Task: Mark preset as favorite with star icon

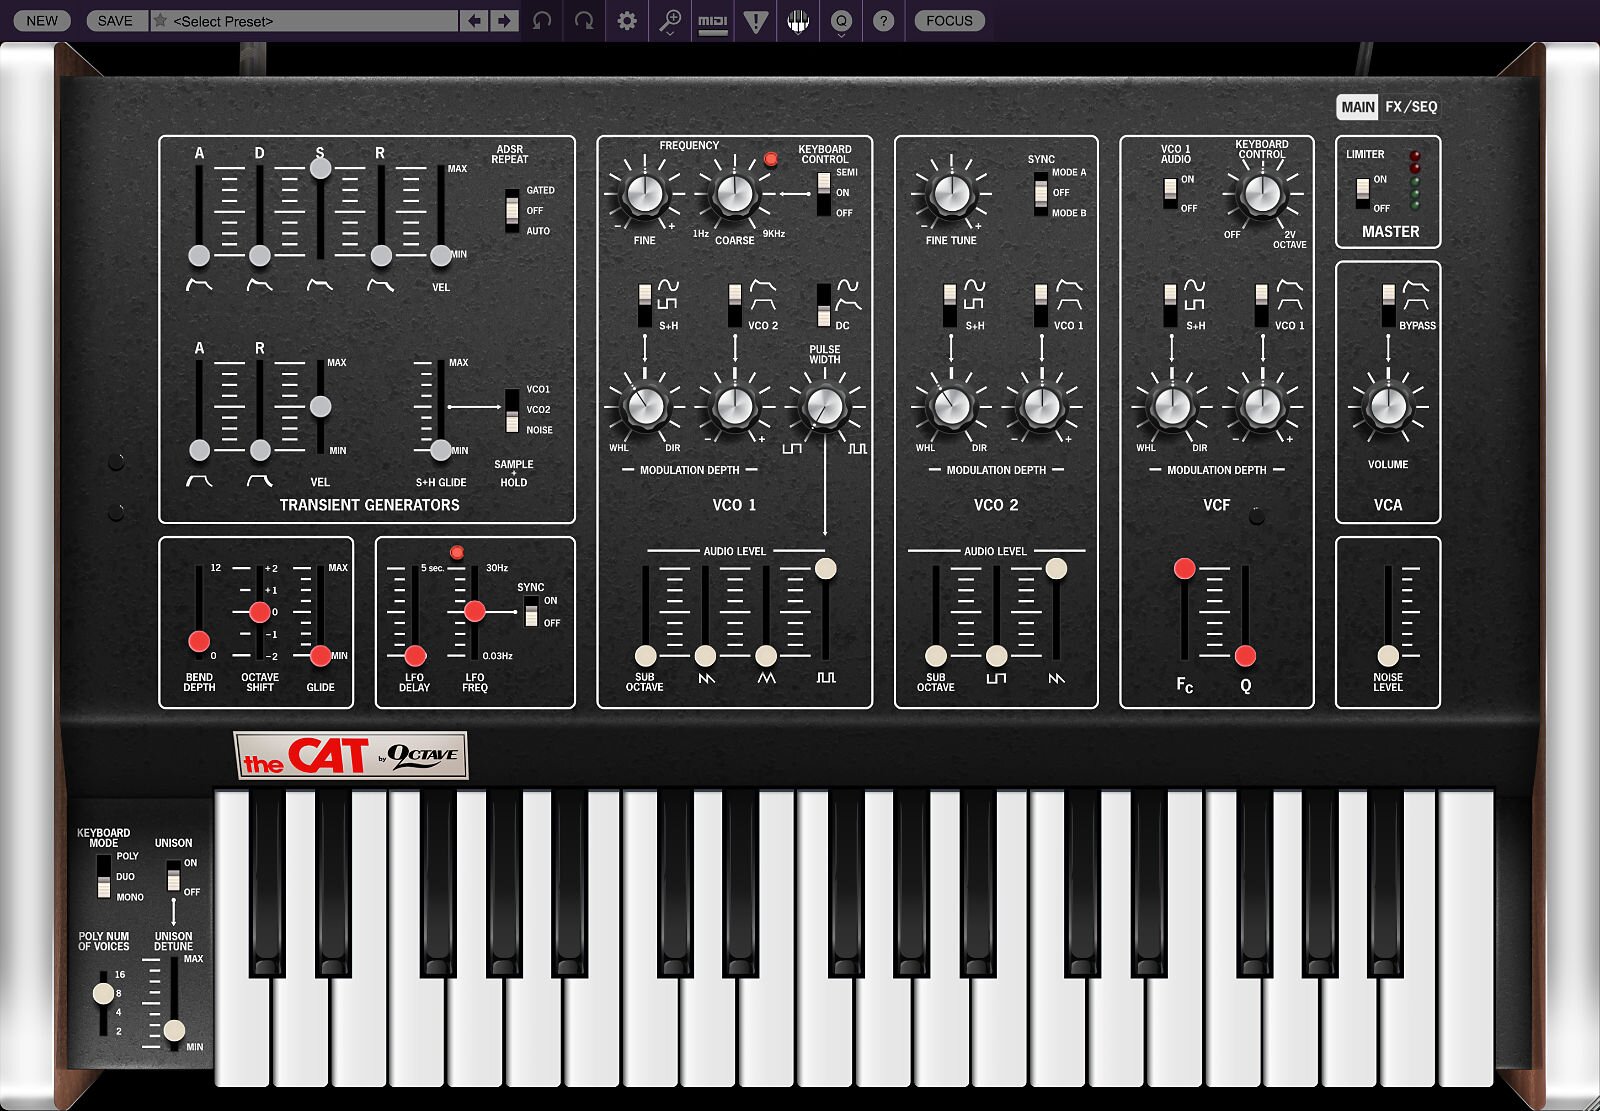Action: click(x=160, y=21)
